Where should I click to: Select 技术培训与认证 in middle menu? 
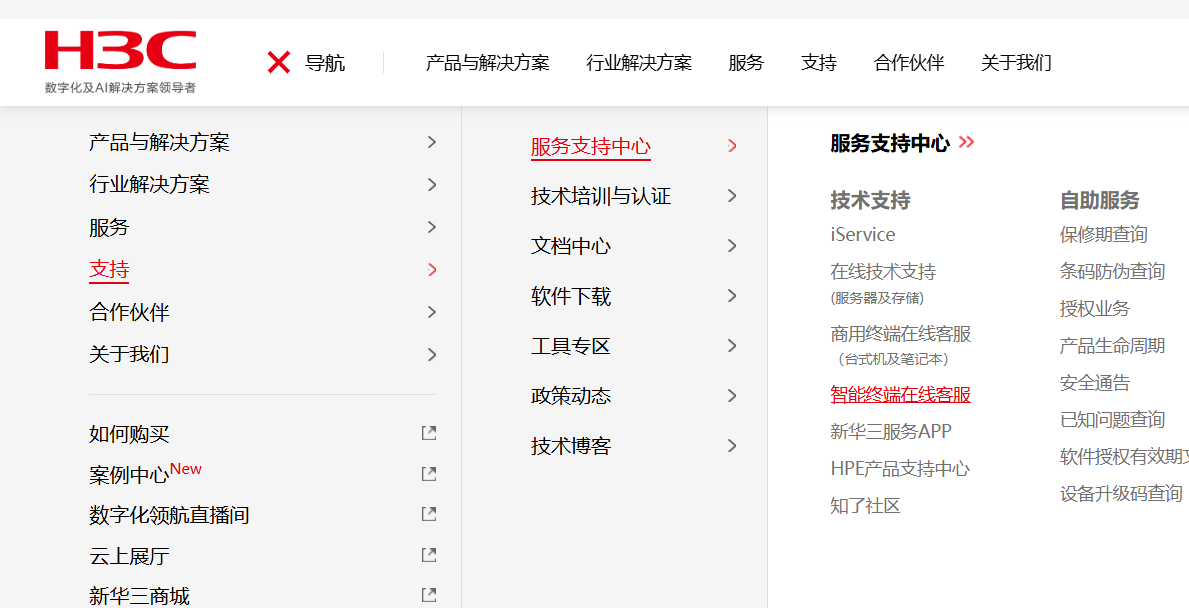(600, 196)
